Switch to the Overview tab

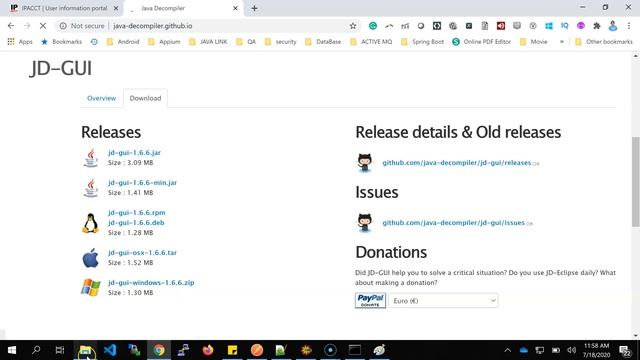tap(101, 98)
